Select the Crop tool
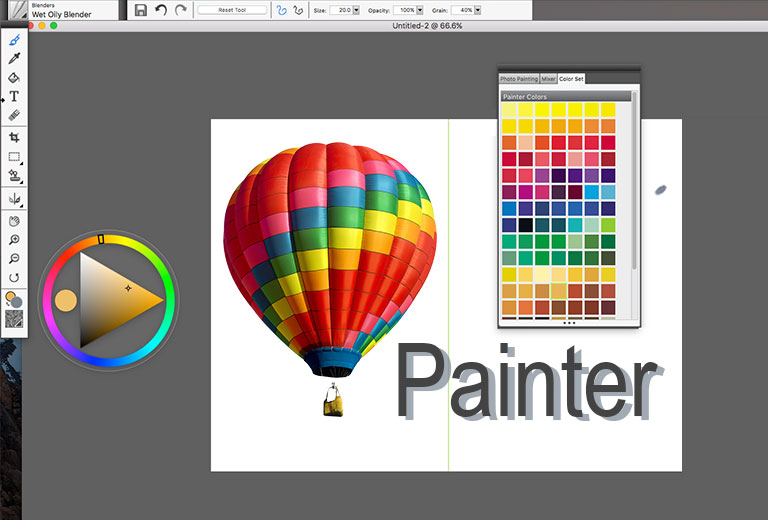The width and height of the screenshot is (768, 520). (x=14, y=138)
